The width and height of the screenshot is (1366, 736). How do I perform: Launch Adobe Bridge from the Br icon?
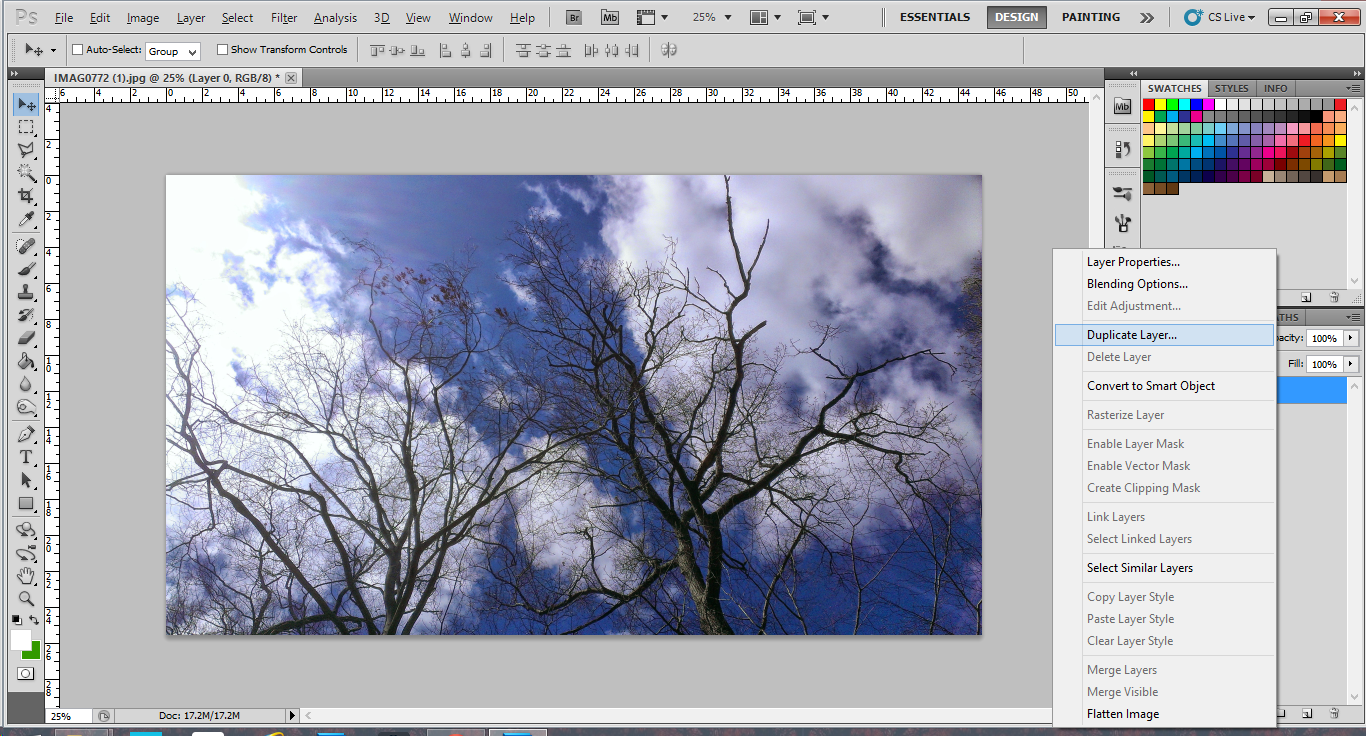[x=574, y=17]
